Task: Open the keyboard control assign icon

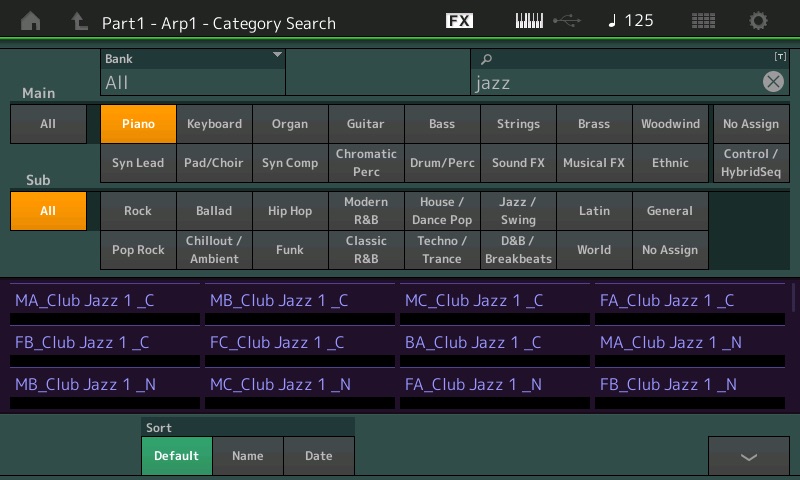Action: click(529, 21)
